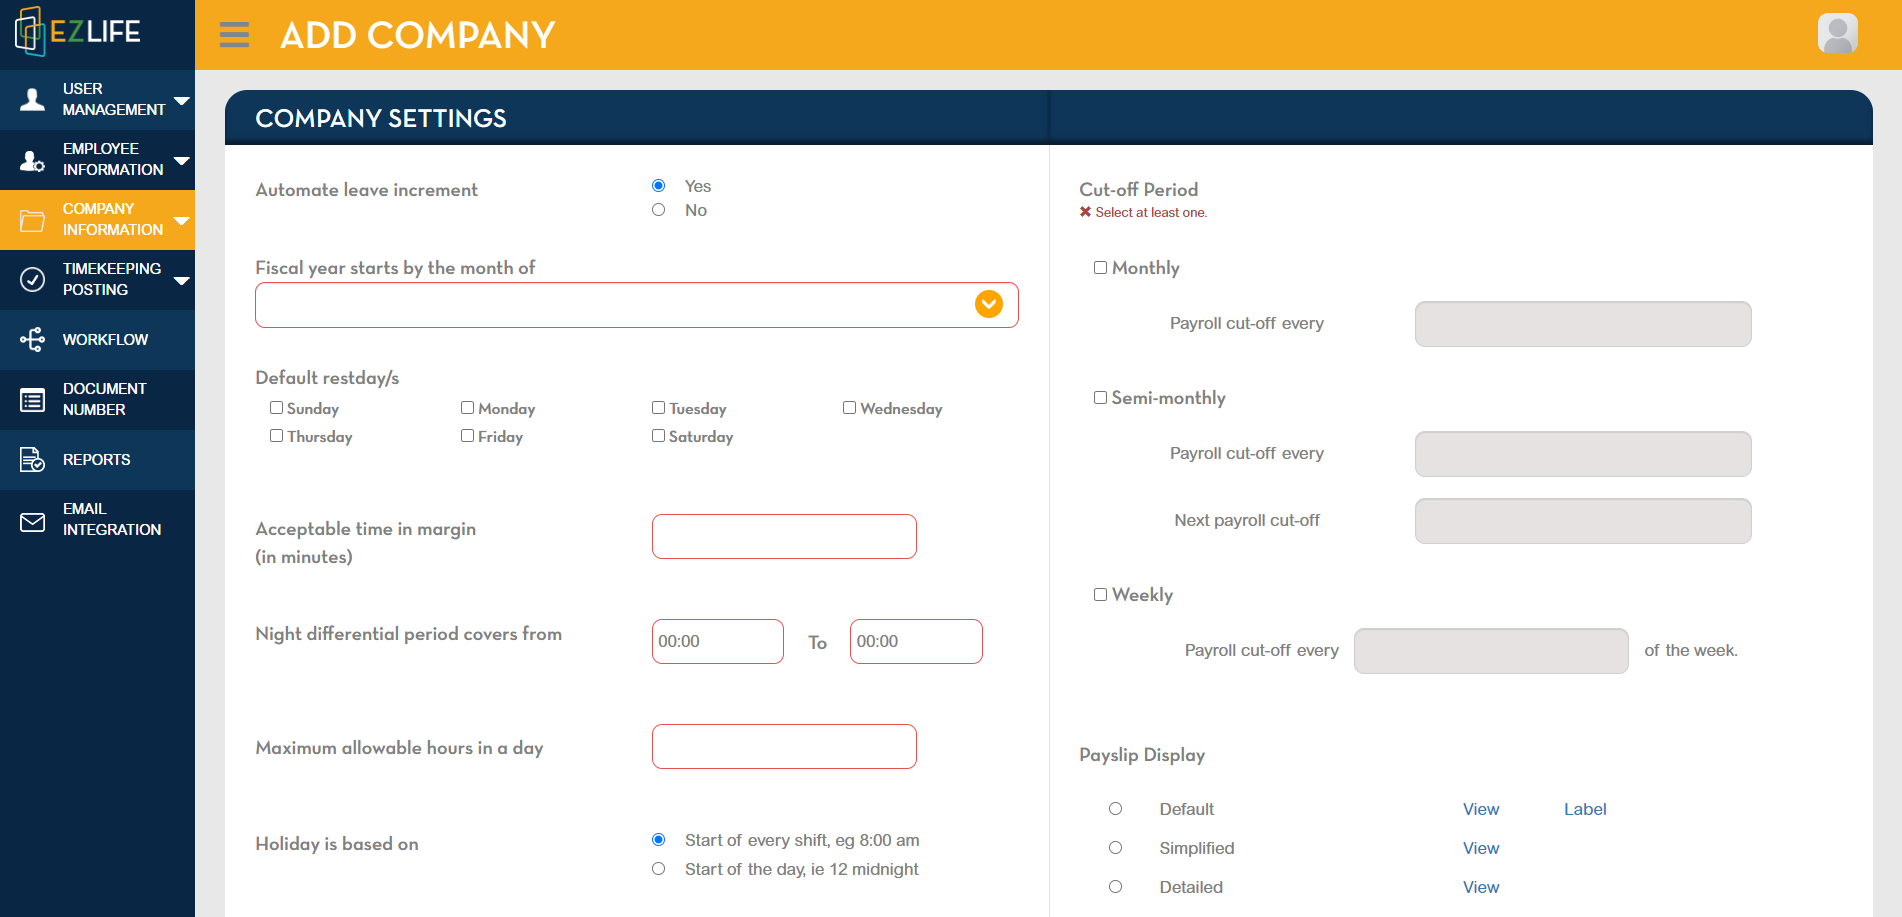1902x917 pixels.
Task: Open the fiscal year month dropdown
Action: (636, 305)
